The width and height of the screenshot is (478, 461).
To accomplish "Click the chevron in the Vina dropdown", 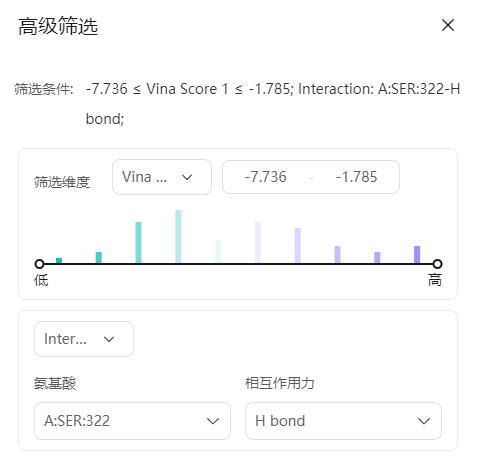I will (x=187, y=177).
